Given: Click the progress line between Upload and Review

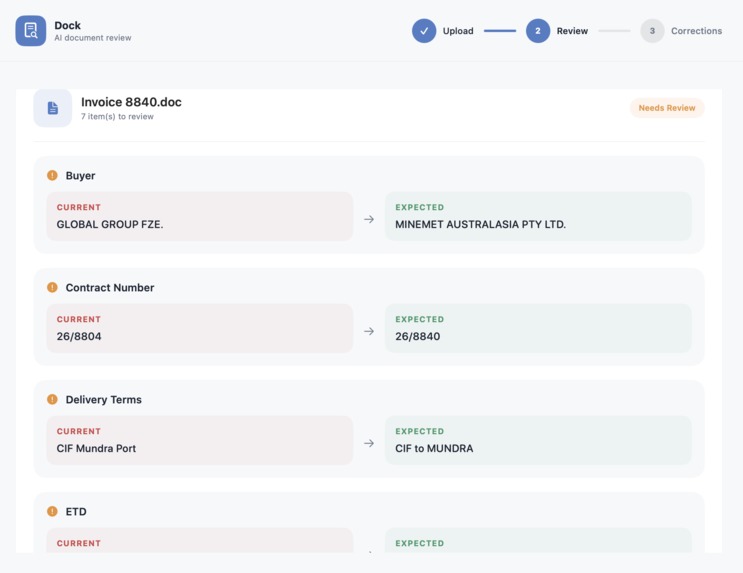Looking at the screenshot, I should [500, 31].
